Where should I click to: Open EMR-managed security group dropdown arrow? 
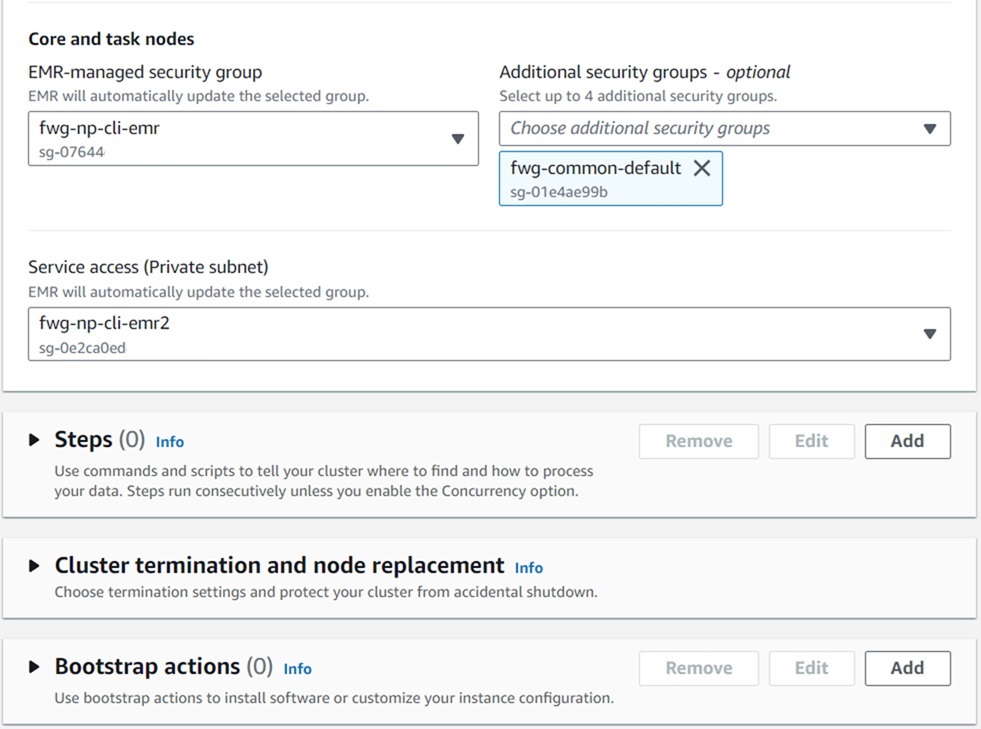pyautogui.click(x=457, y=138)
